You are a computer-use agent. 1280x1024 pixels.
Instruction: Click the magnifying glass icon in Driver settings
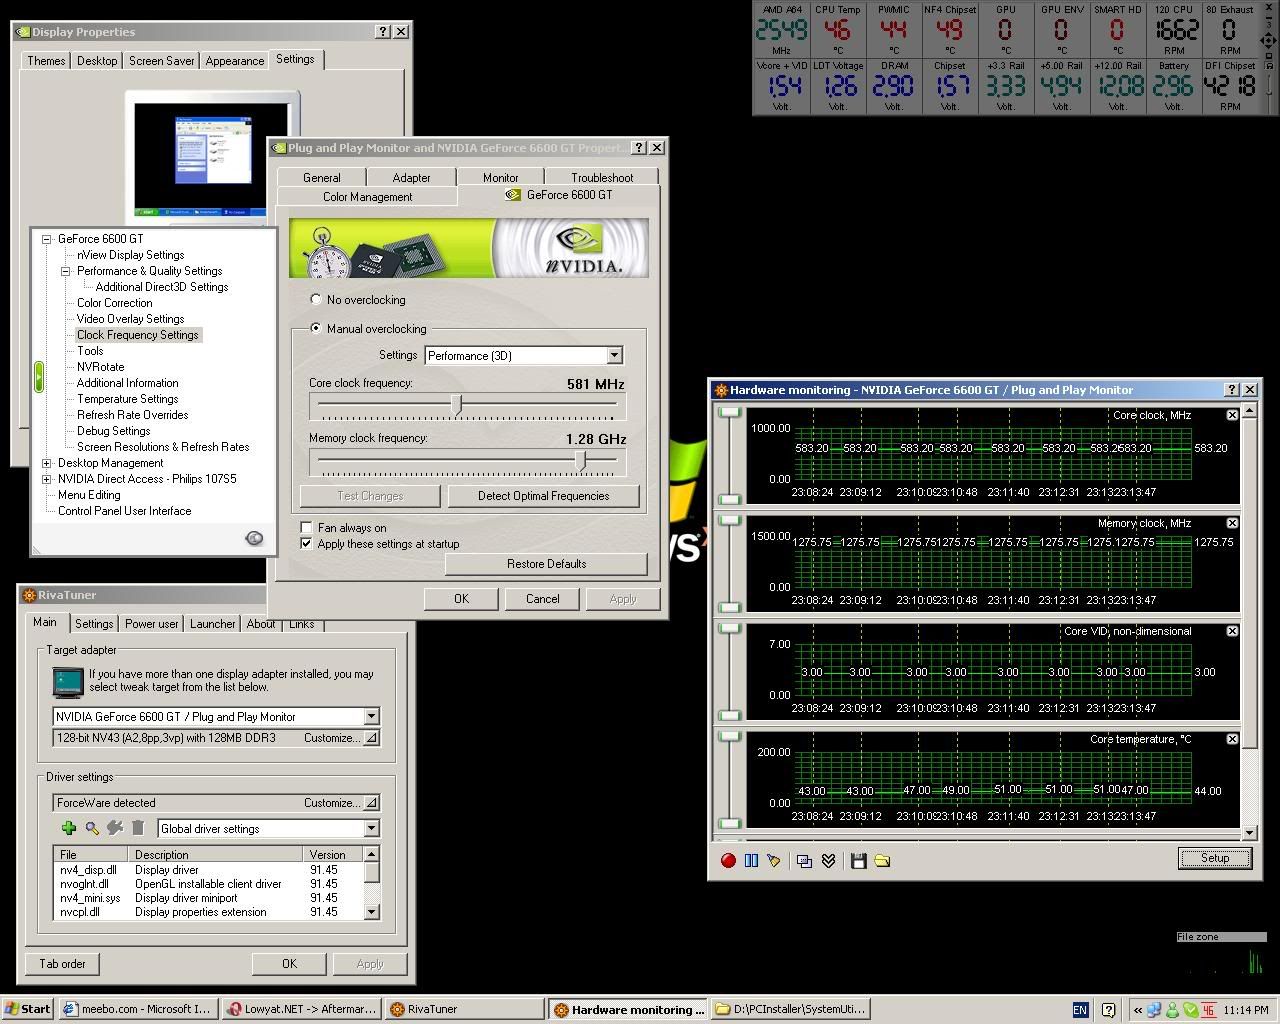pyautogui.click(x=92, y=828)
